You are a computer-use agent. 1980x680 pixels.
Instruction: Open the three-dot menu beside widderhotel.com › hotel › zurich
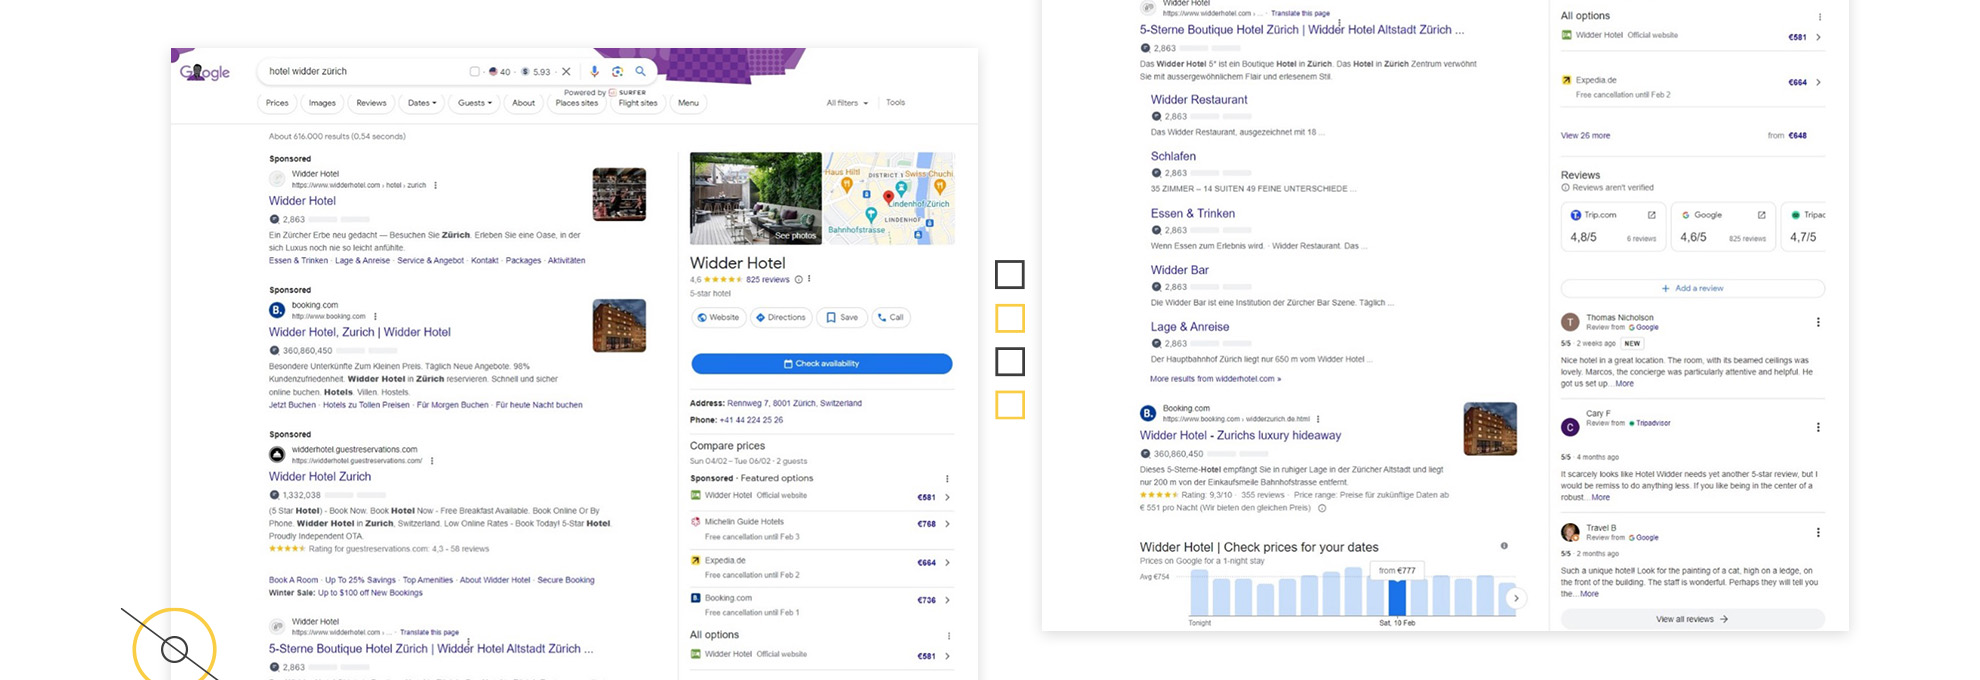tap(435, 185)
